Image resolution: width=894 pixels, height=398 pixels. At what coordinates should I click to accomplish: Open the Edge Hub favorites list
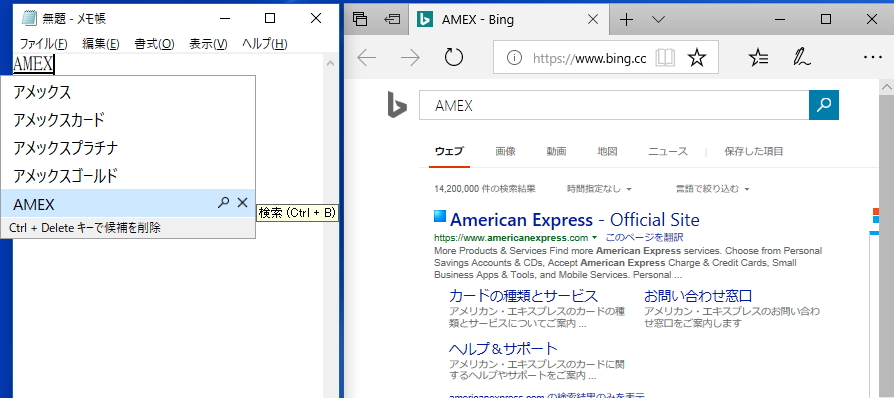(x=758, y=58)
